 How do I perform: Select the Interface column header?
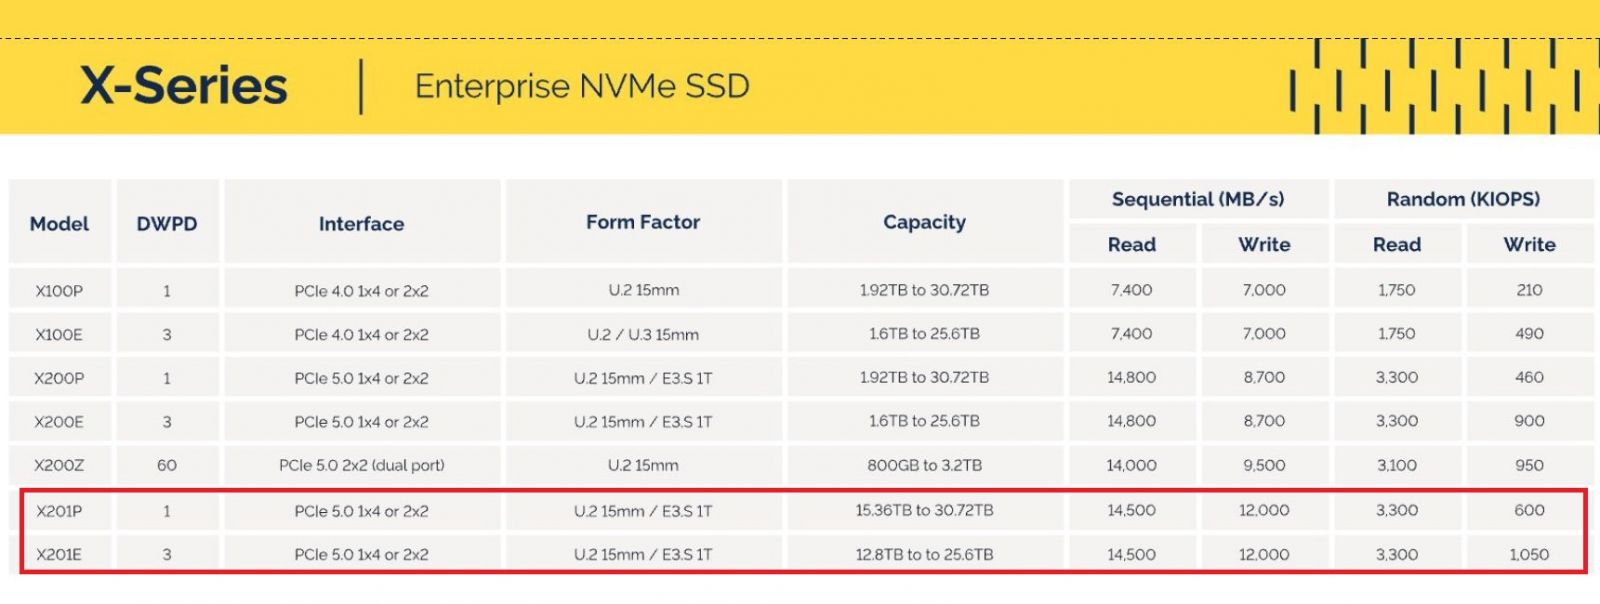pos(361,223)
